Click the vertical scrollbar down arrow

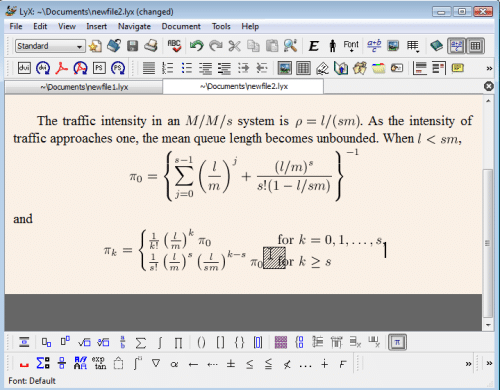point(488,325)
